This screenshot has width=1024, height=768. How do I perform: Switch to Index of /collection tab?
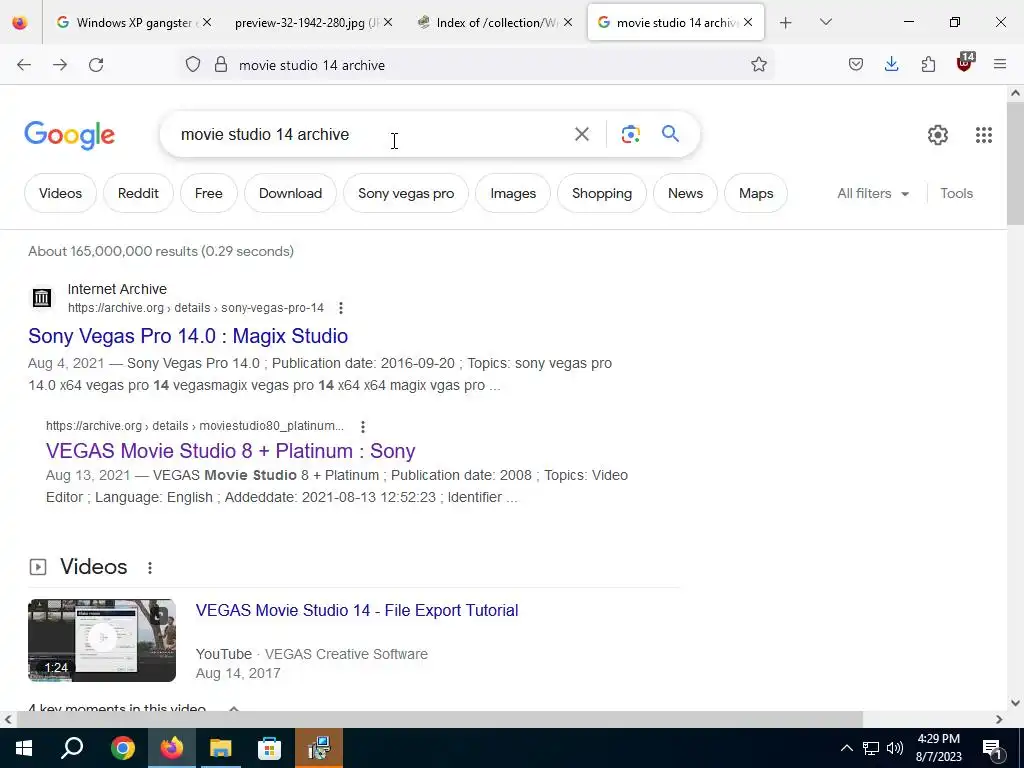(x=487, y=23)
